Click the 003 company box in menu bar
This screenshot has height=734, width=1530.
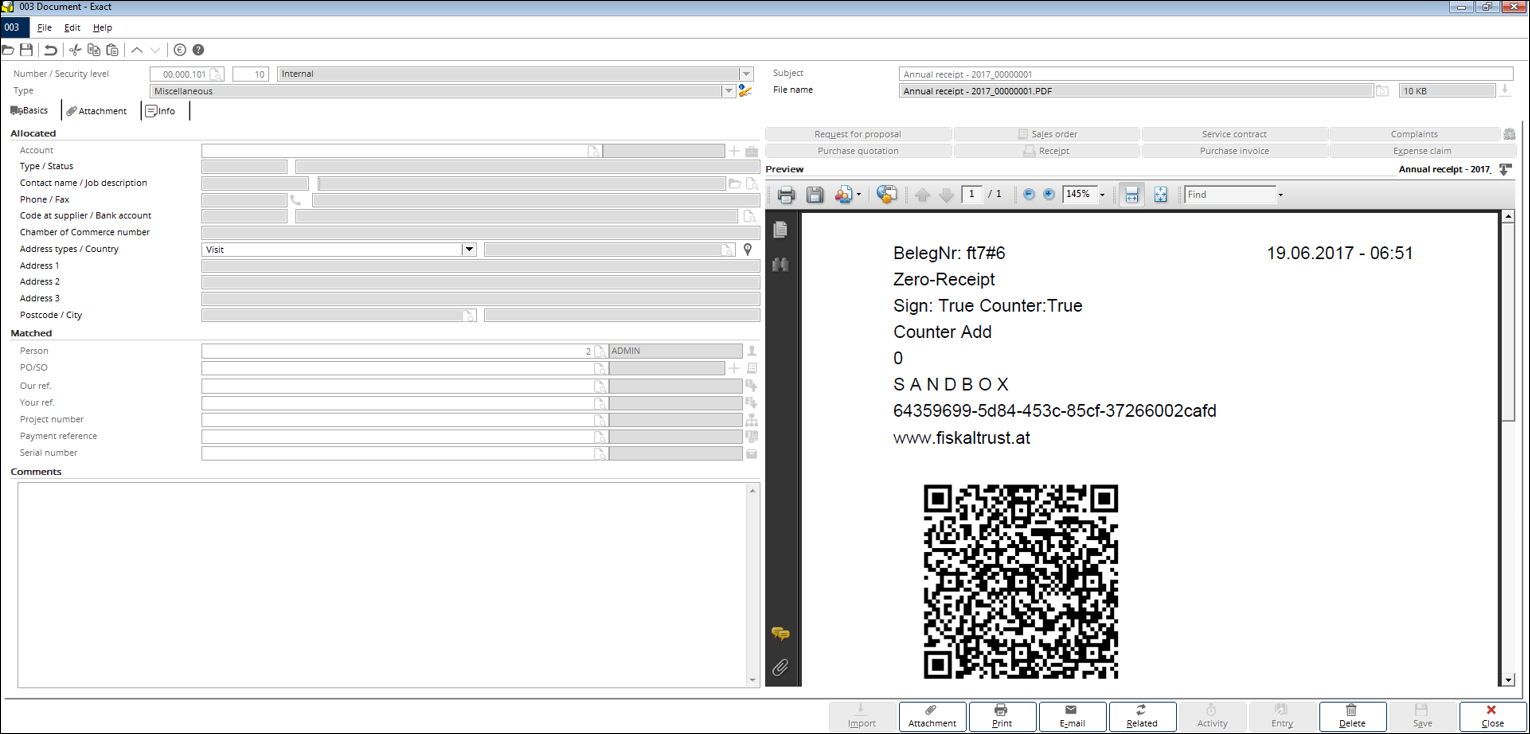(14, 28)
